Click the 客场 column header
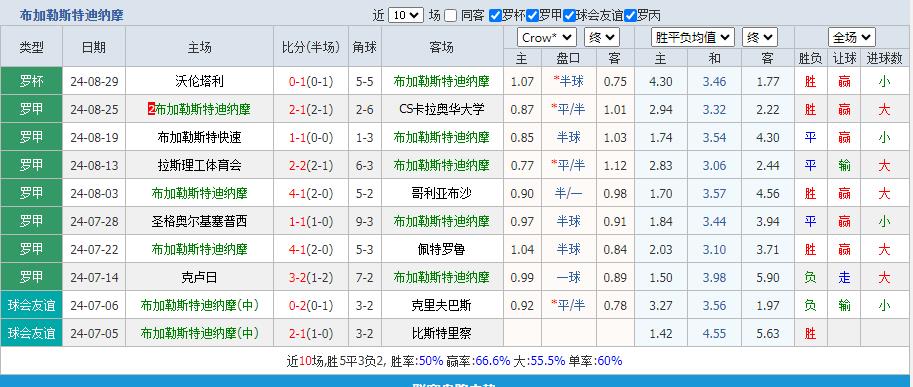The image size is (913, 387). 442,47
